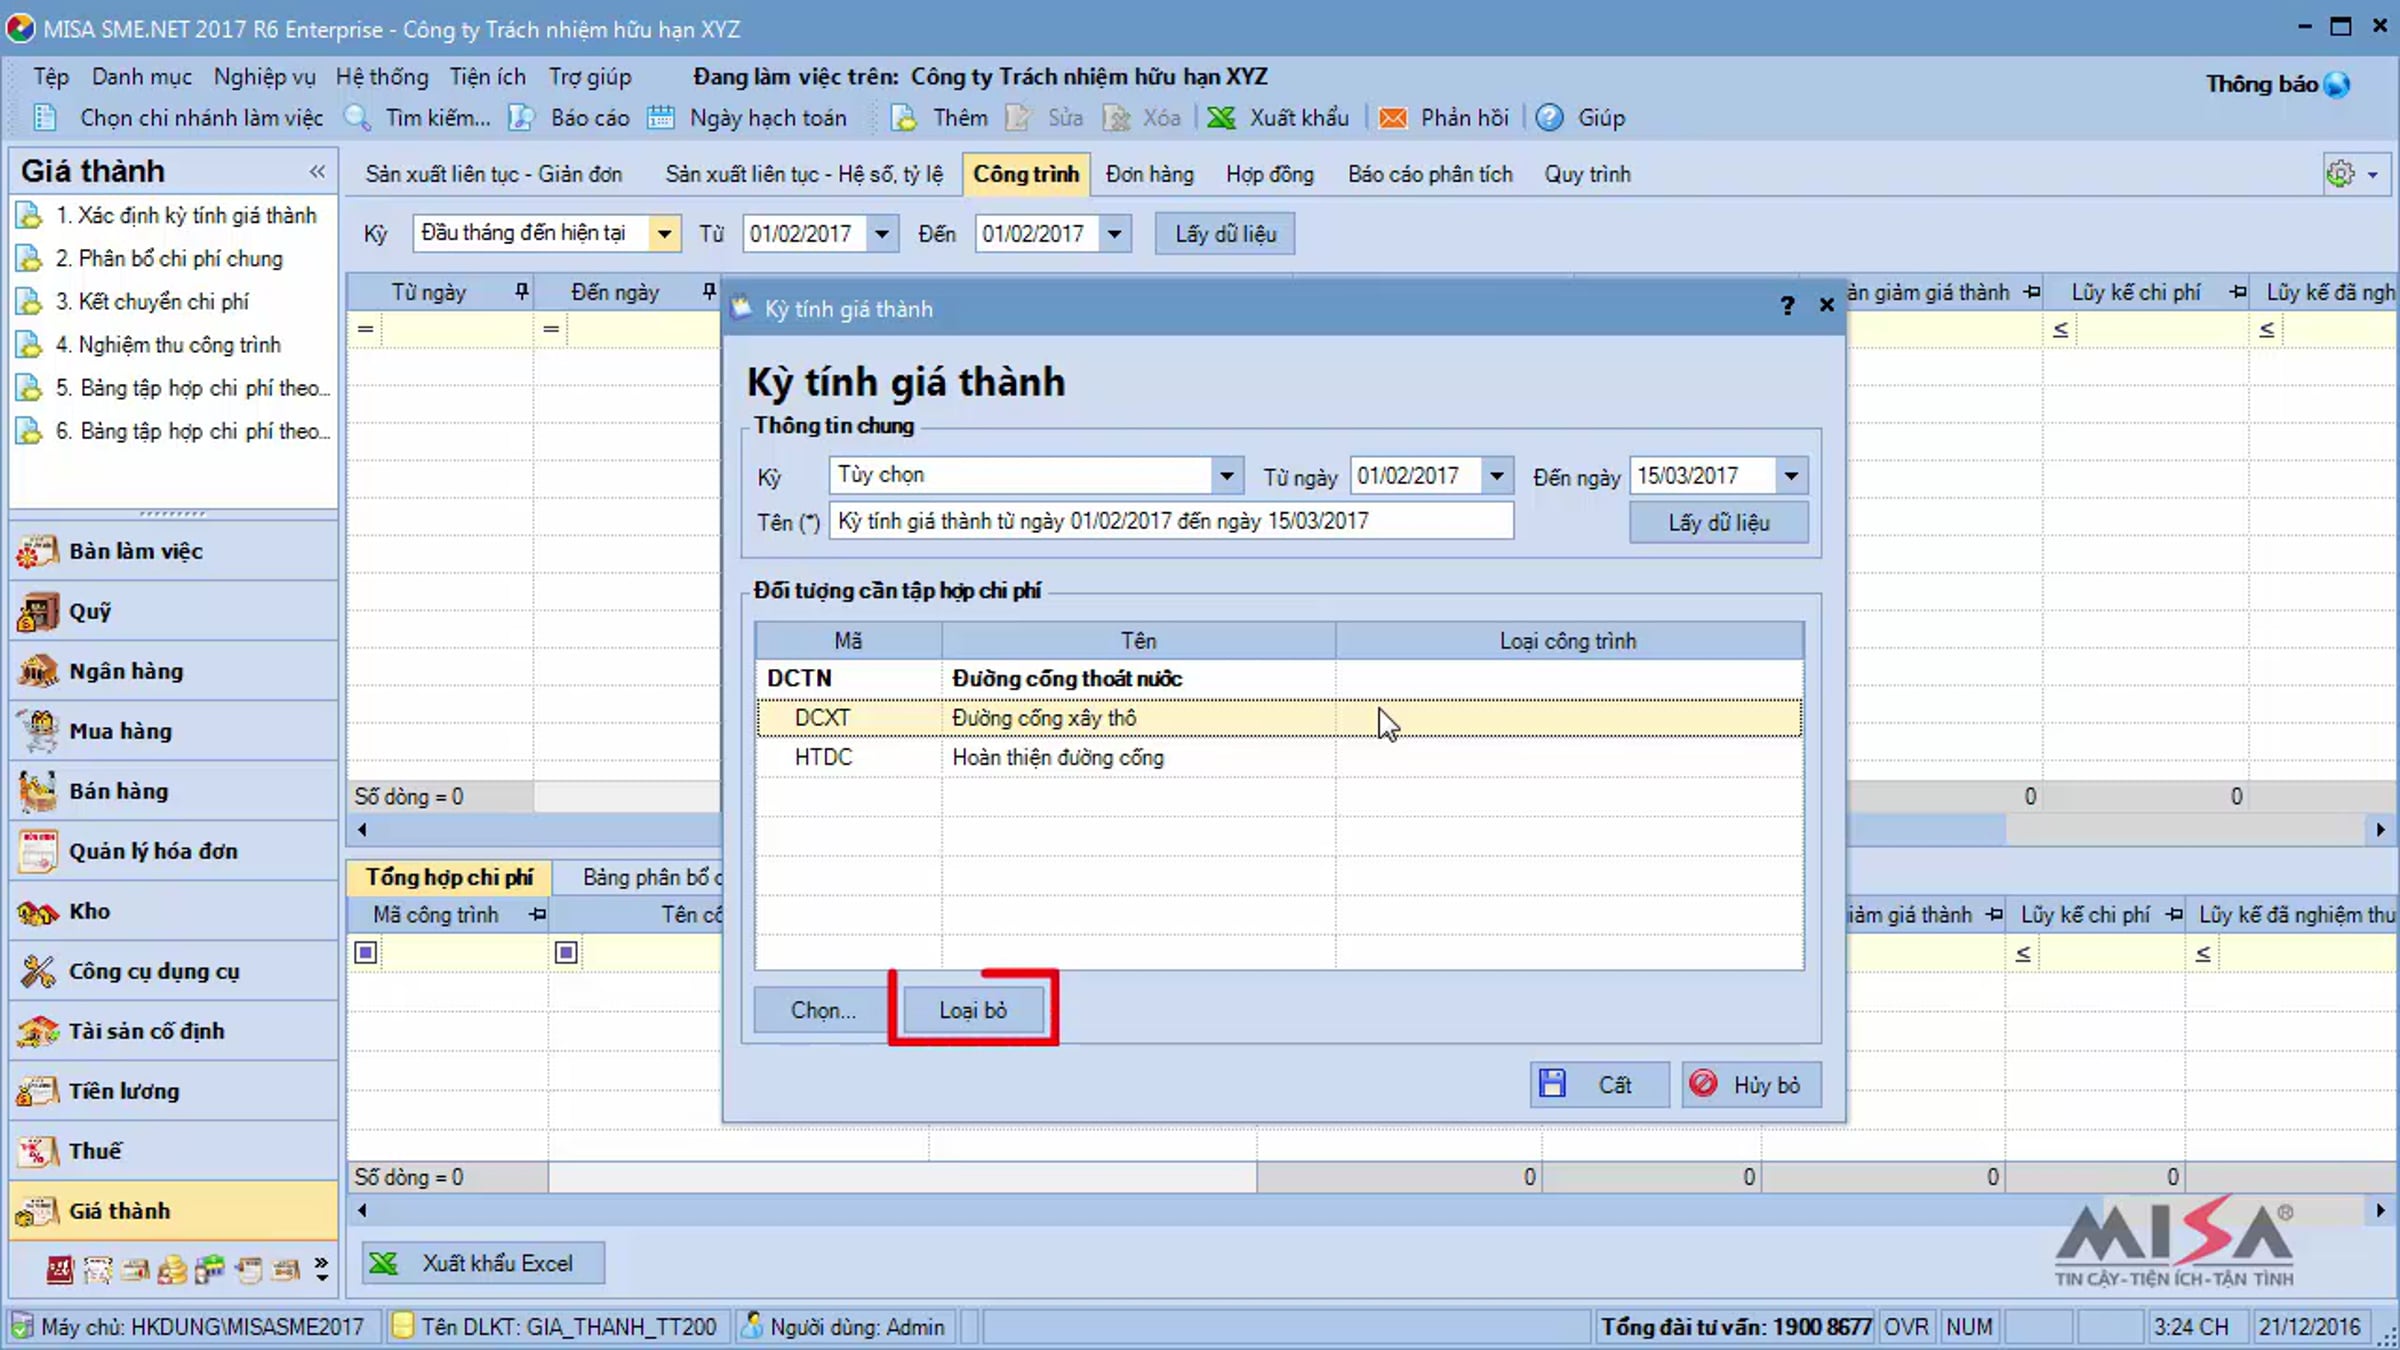
Task: Open the Danh mục menu
Action: click(x=142, y=77)
